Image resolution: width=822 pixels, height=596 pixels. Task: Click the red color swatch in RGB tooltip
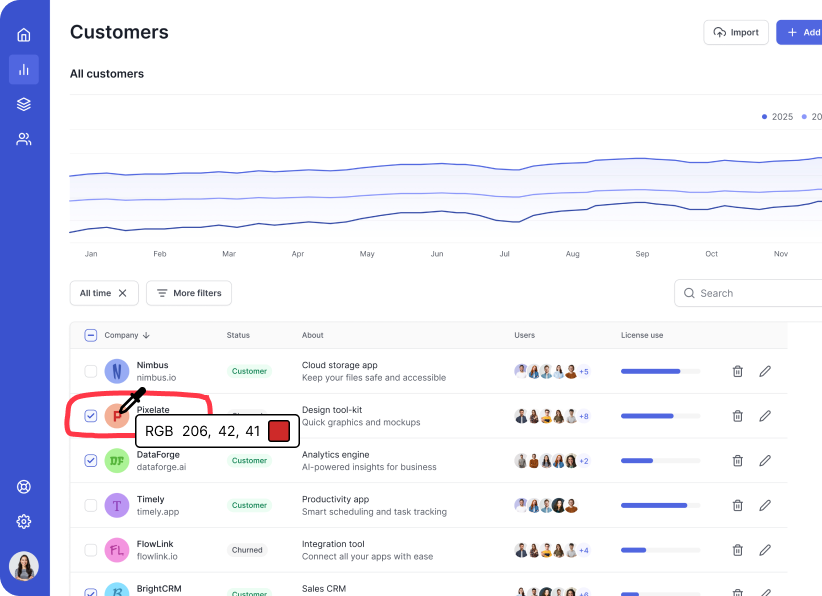[279, 431]
